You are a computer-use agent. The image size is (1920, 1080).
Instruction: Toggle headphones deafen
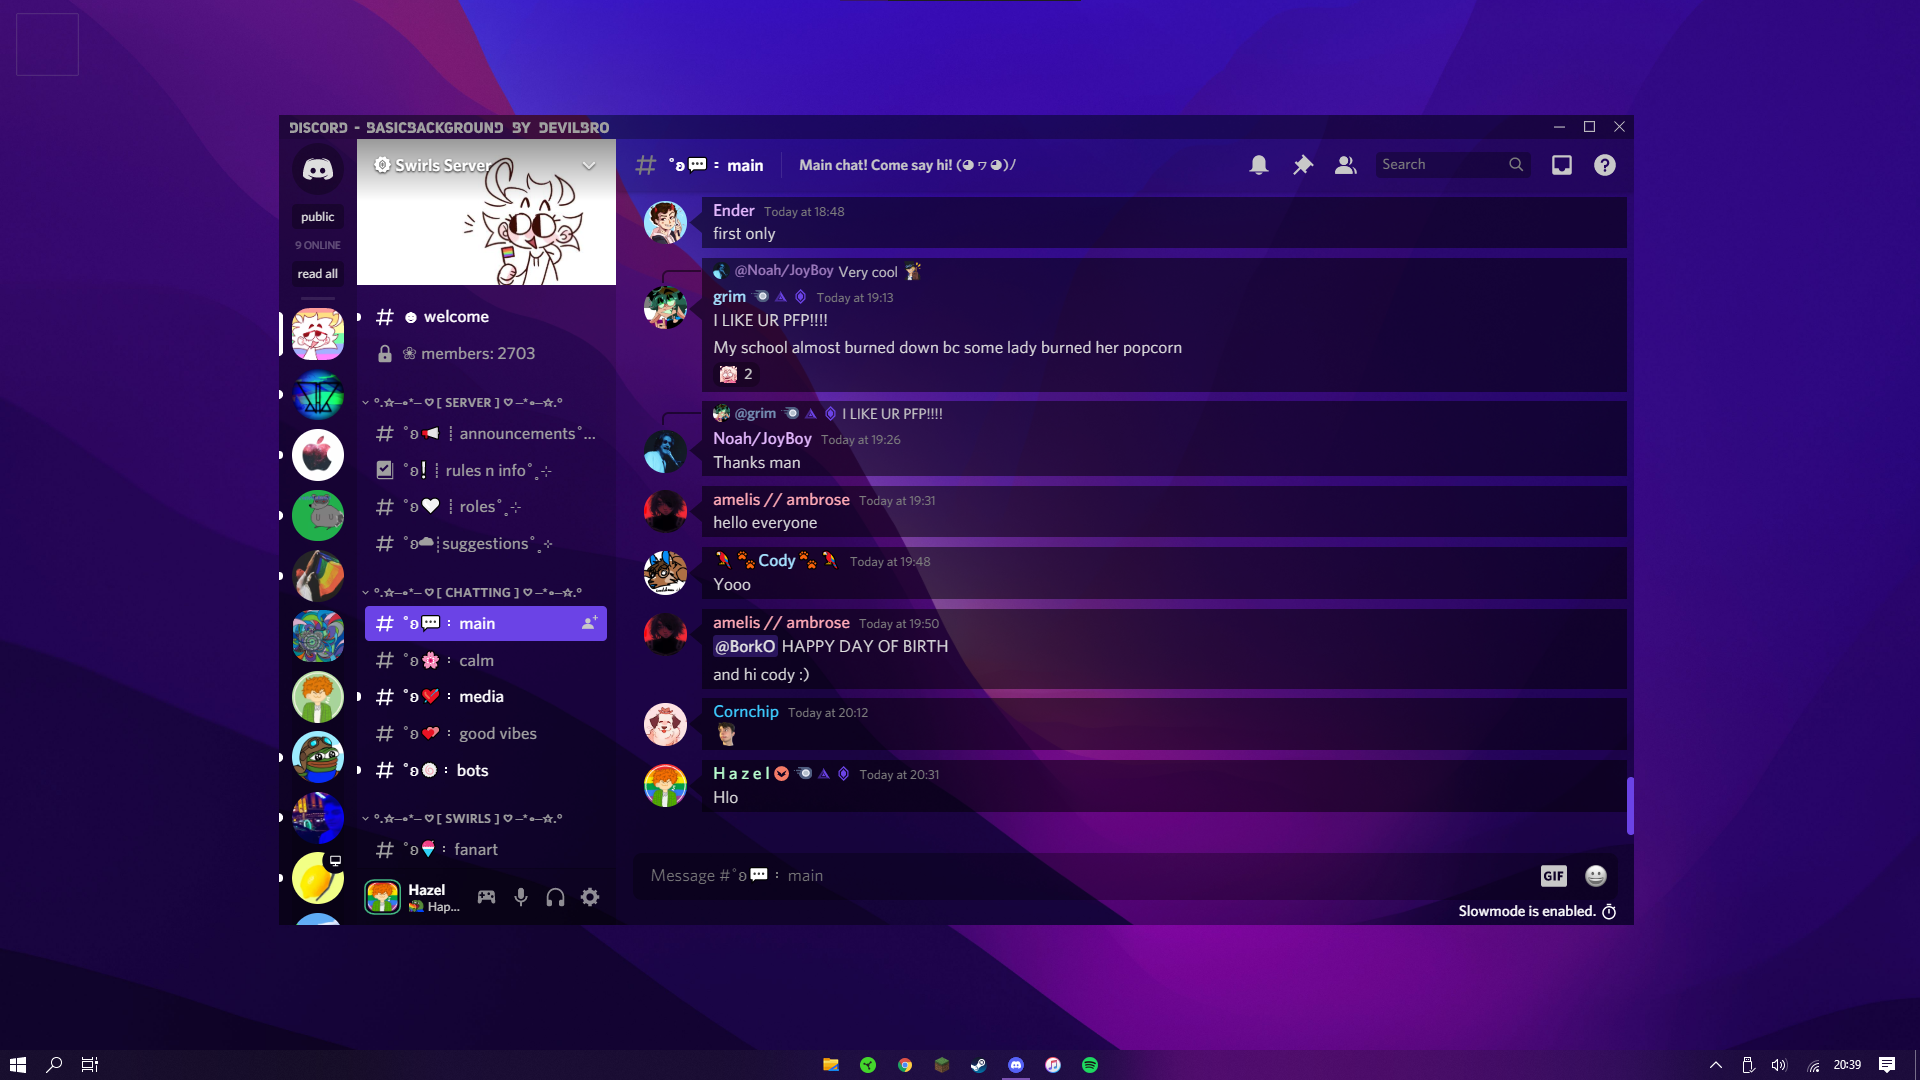(556, 897)
